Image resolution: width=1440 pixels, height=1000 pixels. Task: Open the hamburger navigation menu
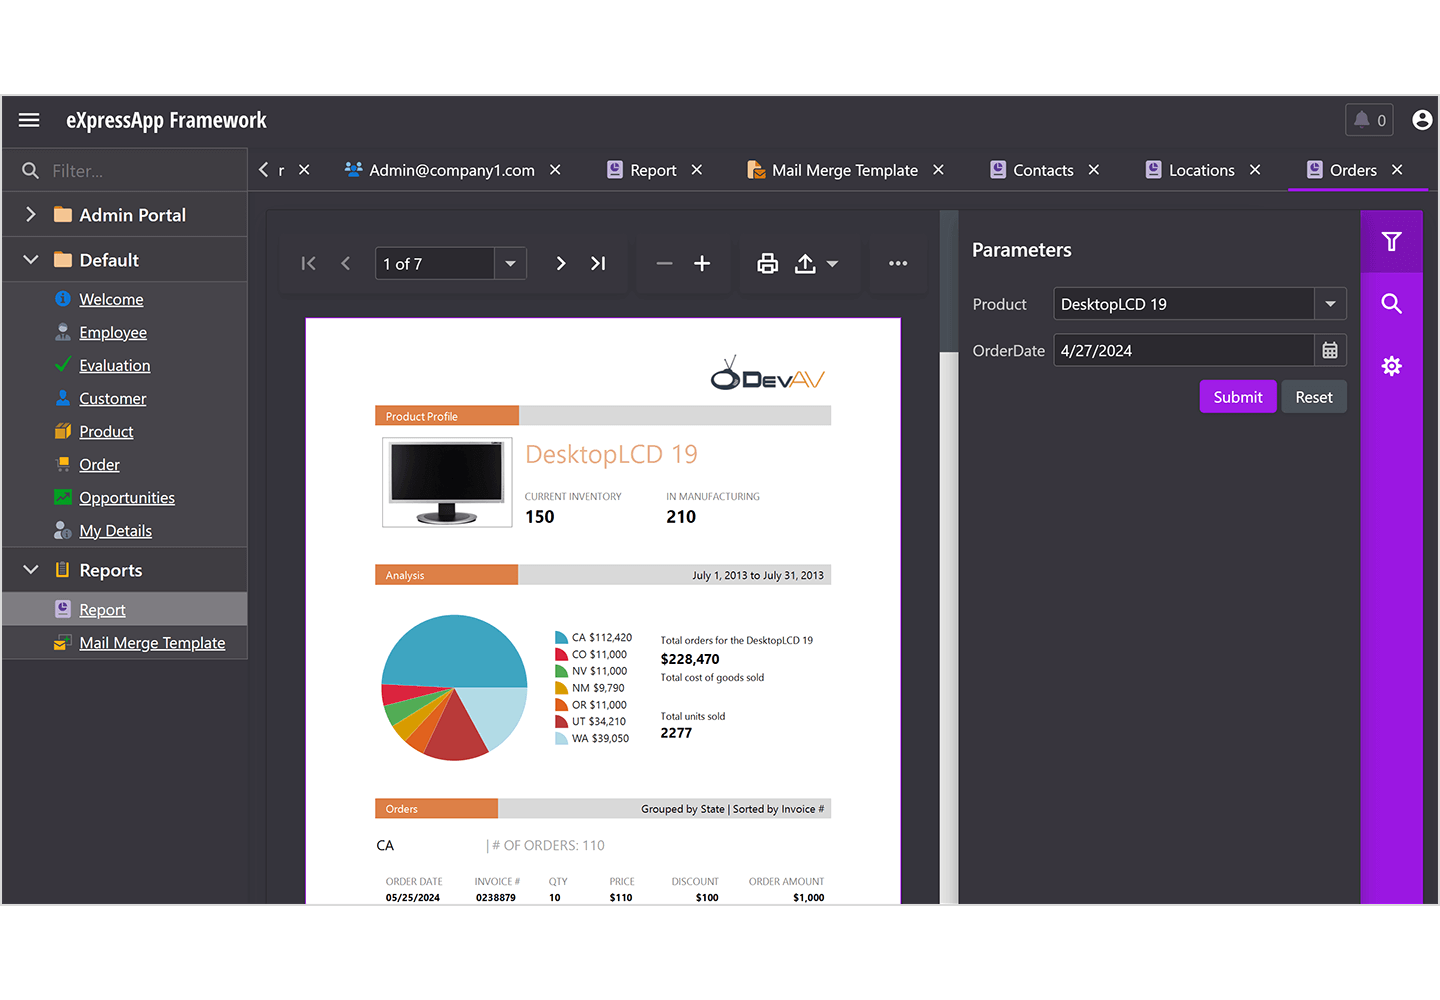pyautogui.click(x=28, y=120)
